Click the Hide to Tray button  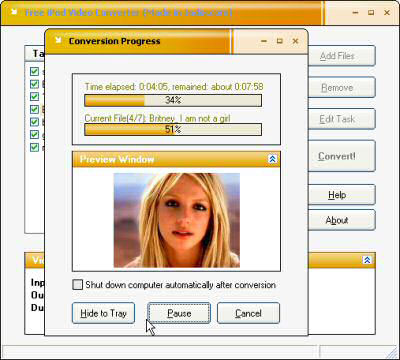(x=103, y=313)
